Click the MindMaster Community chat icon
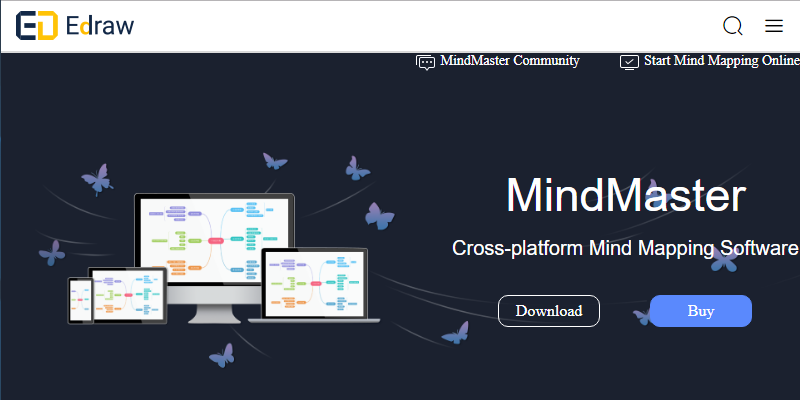The image size is (800, 400). pos(426,61)
